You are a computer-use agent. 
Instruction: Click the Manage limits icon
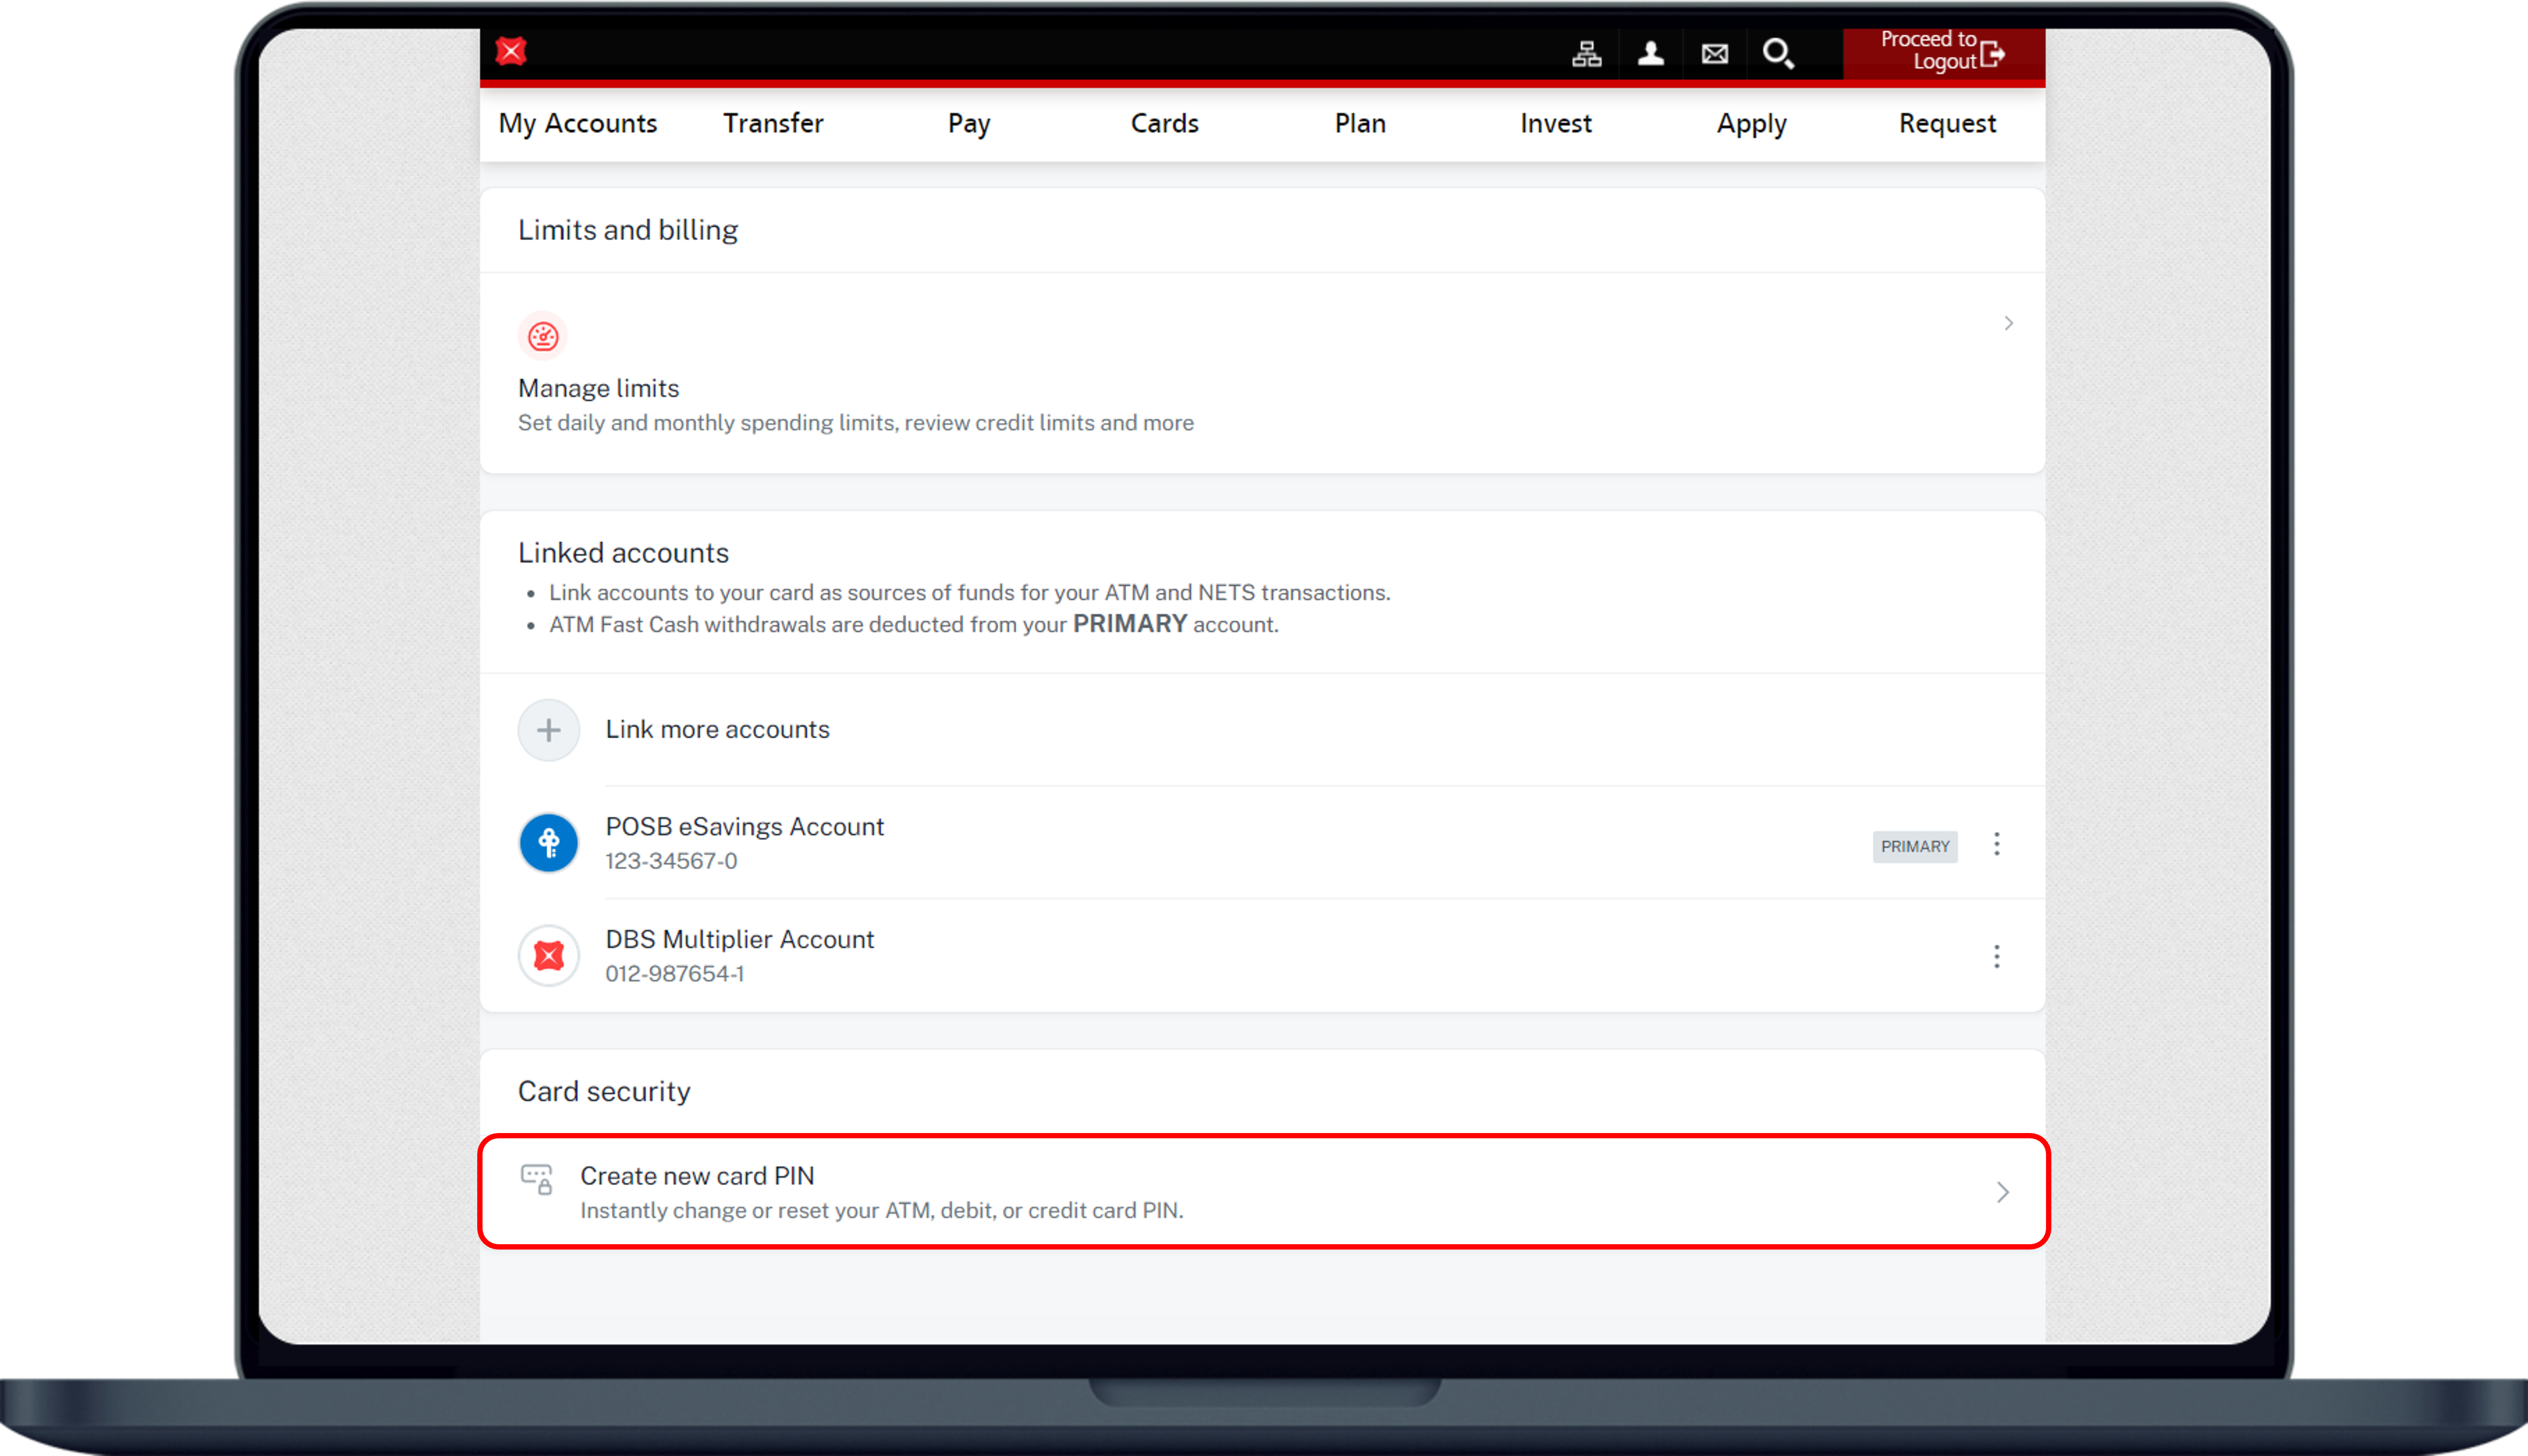pos(544,336)
